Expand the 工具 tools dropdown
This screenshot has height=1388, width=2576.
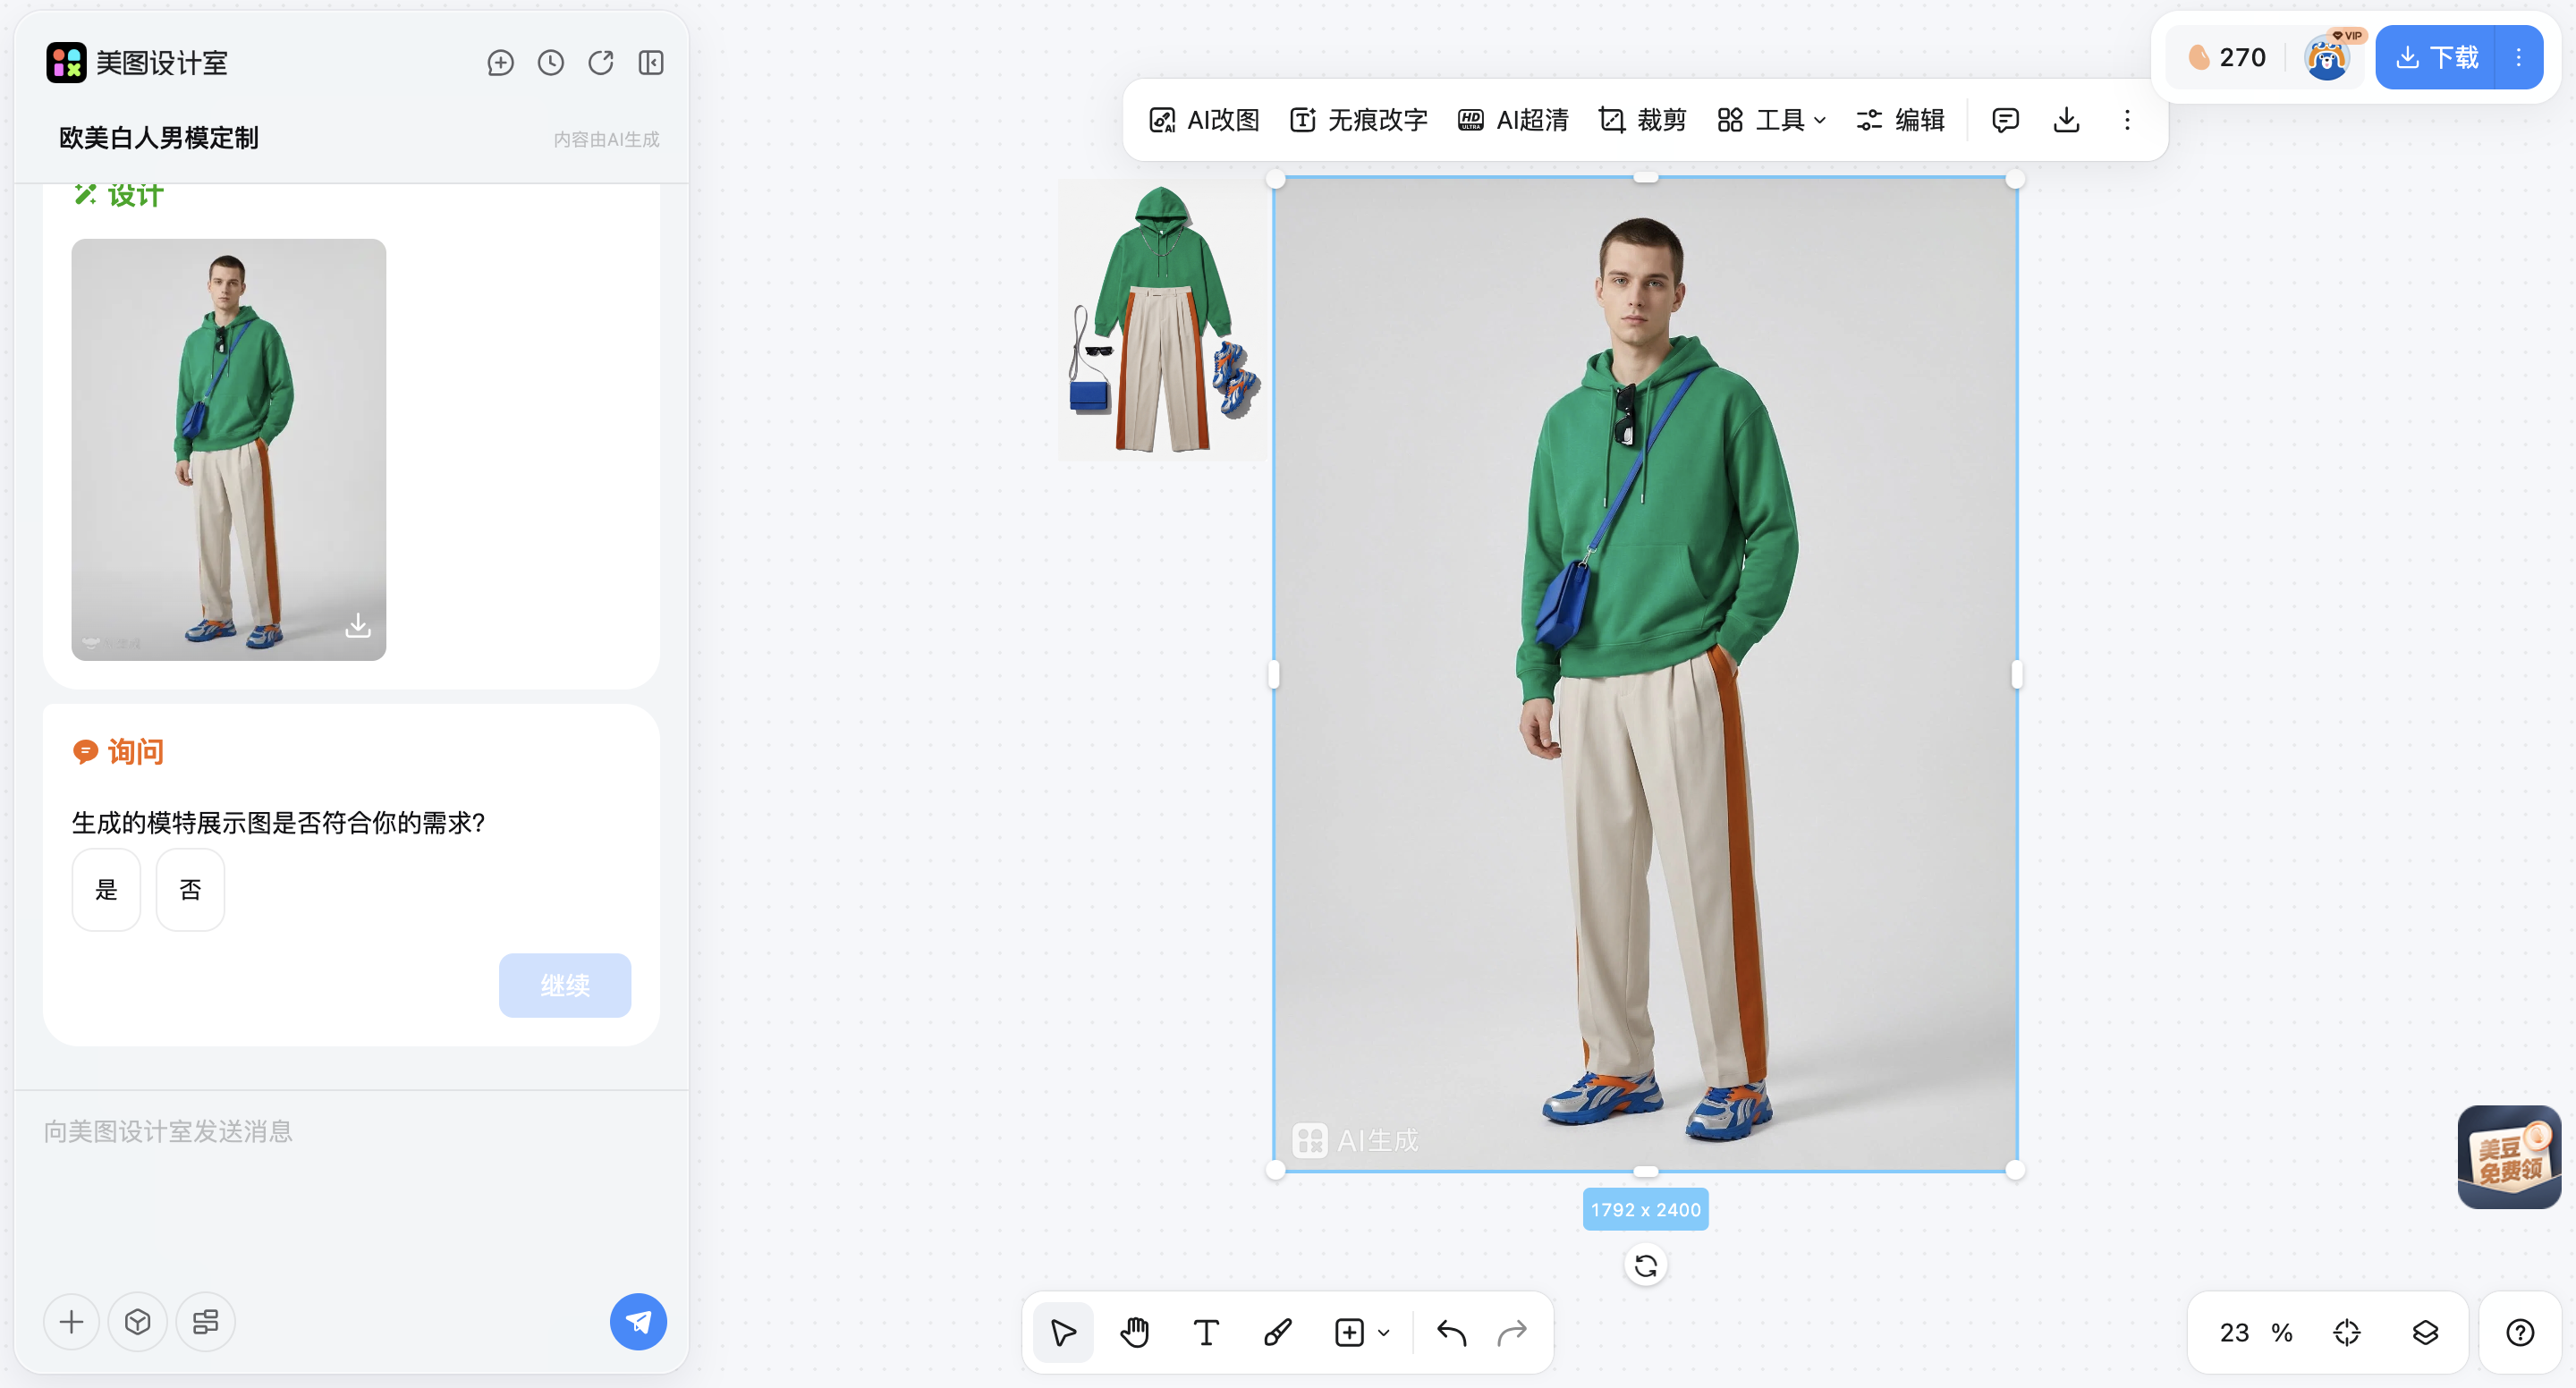click(1771, 120)
